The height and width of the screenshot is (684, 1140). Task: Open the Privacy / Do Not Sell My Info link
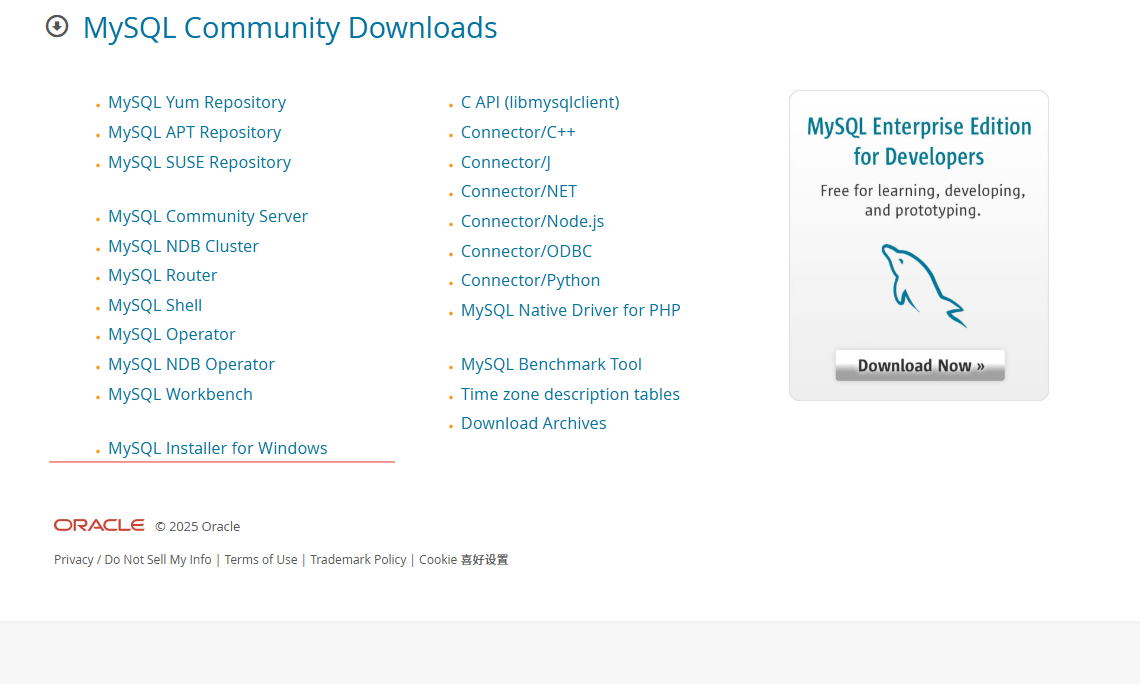click(x=132, y=560)
